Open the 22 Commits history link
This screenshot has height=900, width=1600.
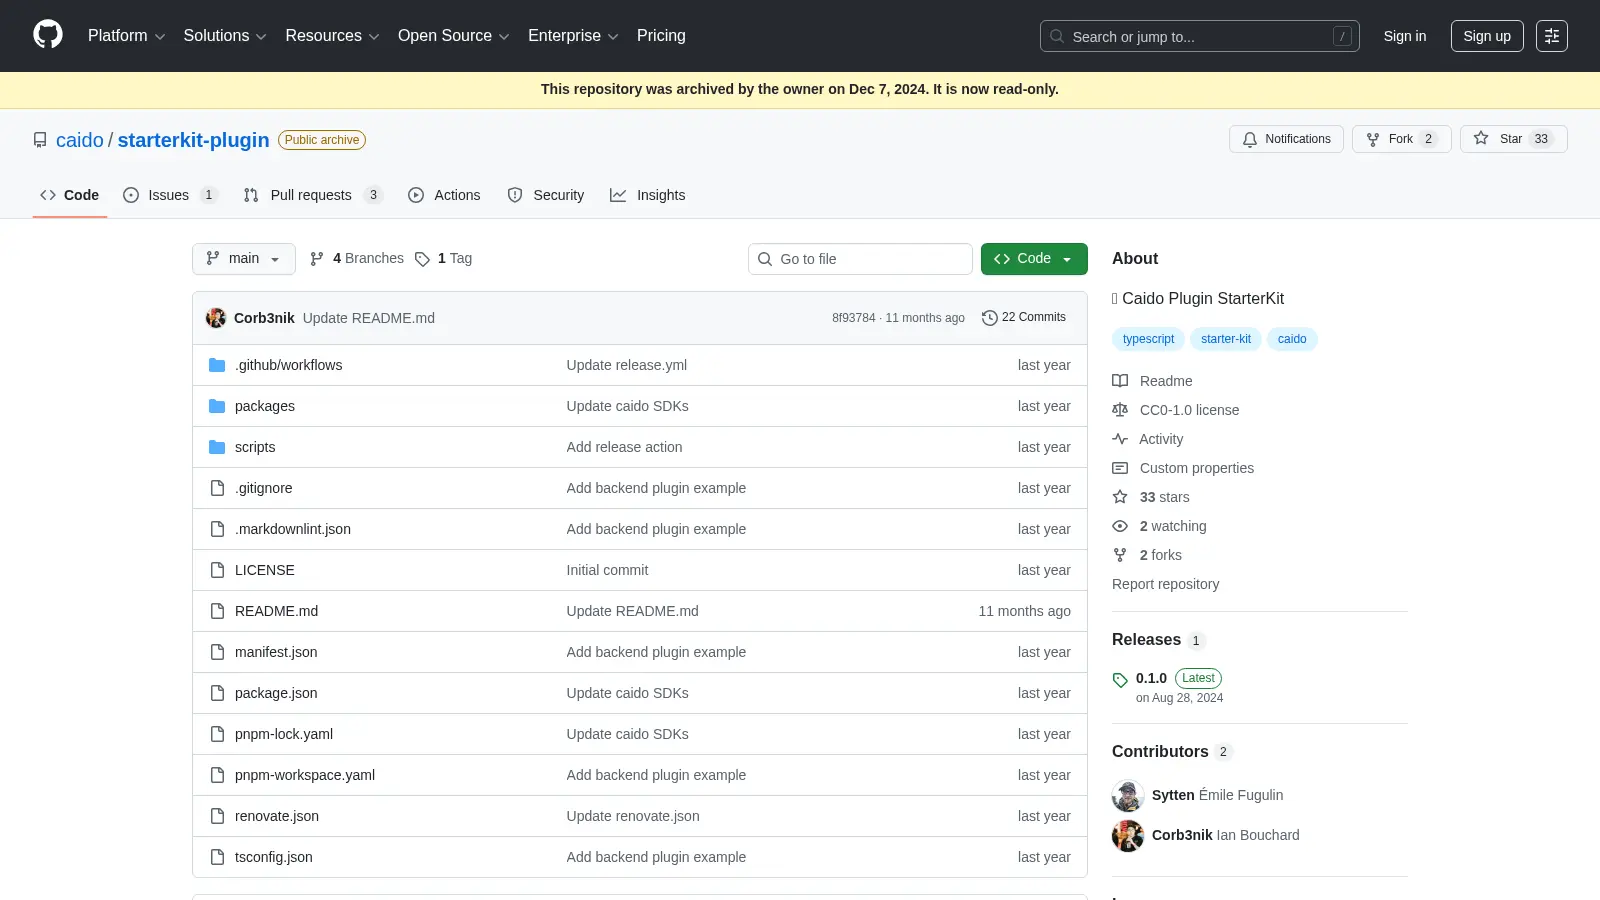[x=1024, y=317]
